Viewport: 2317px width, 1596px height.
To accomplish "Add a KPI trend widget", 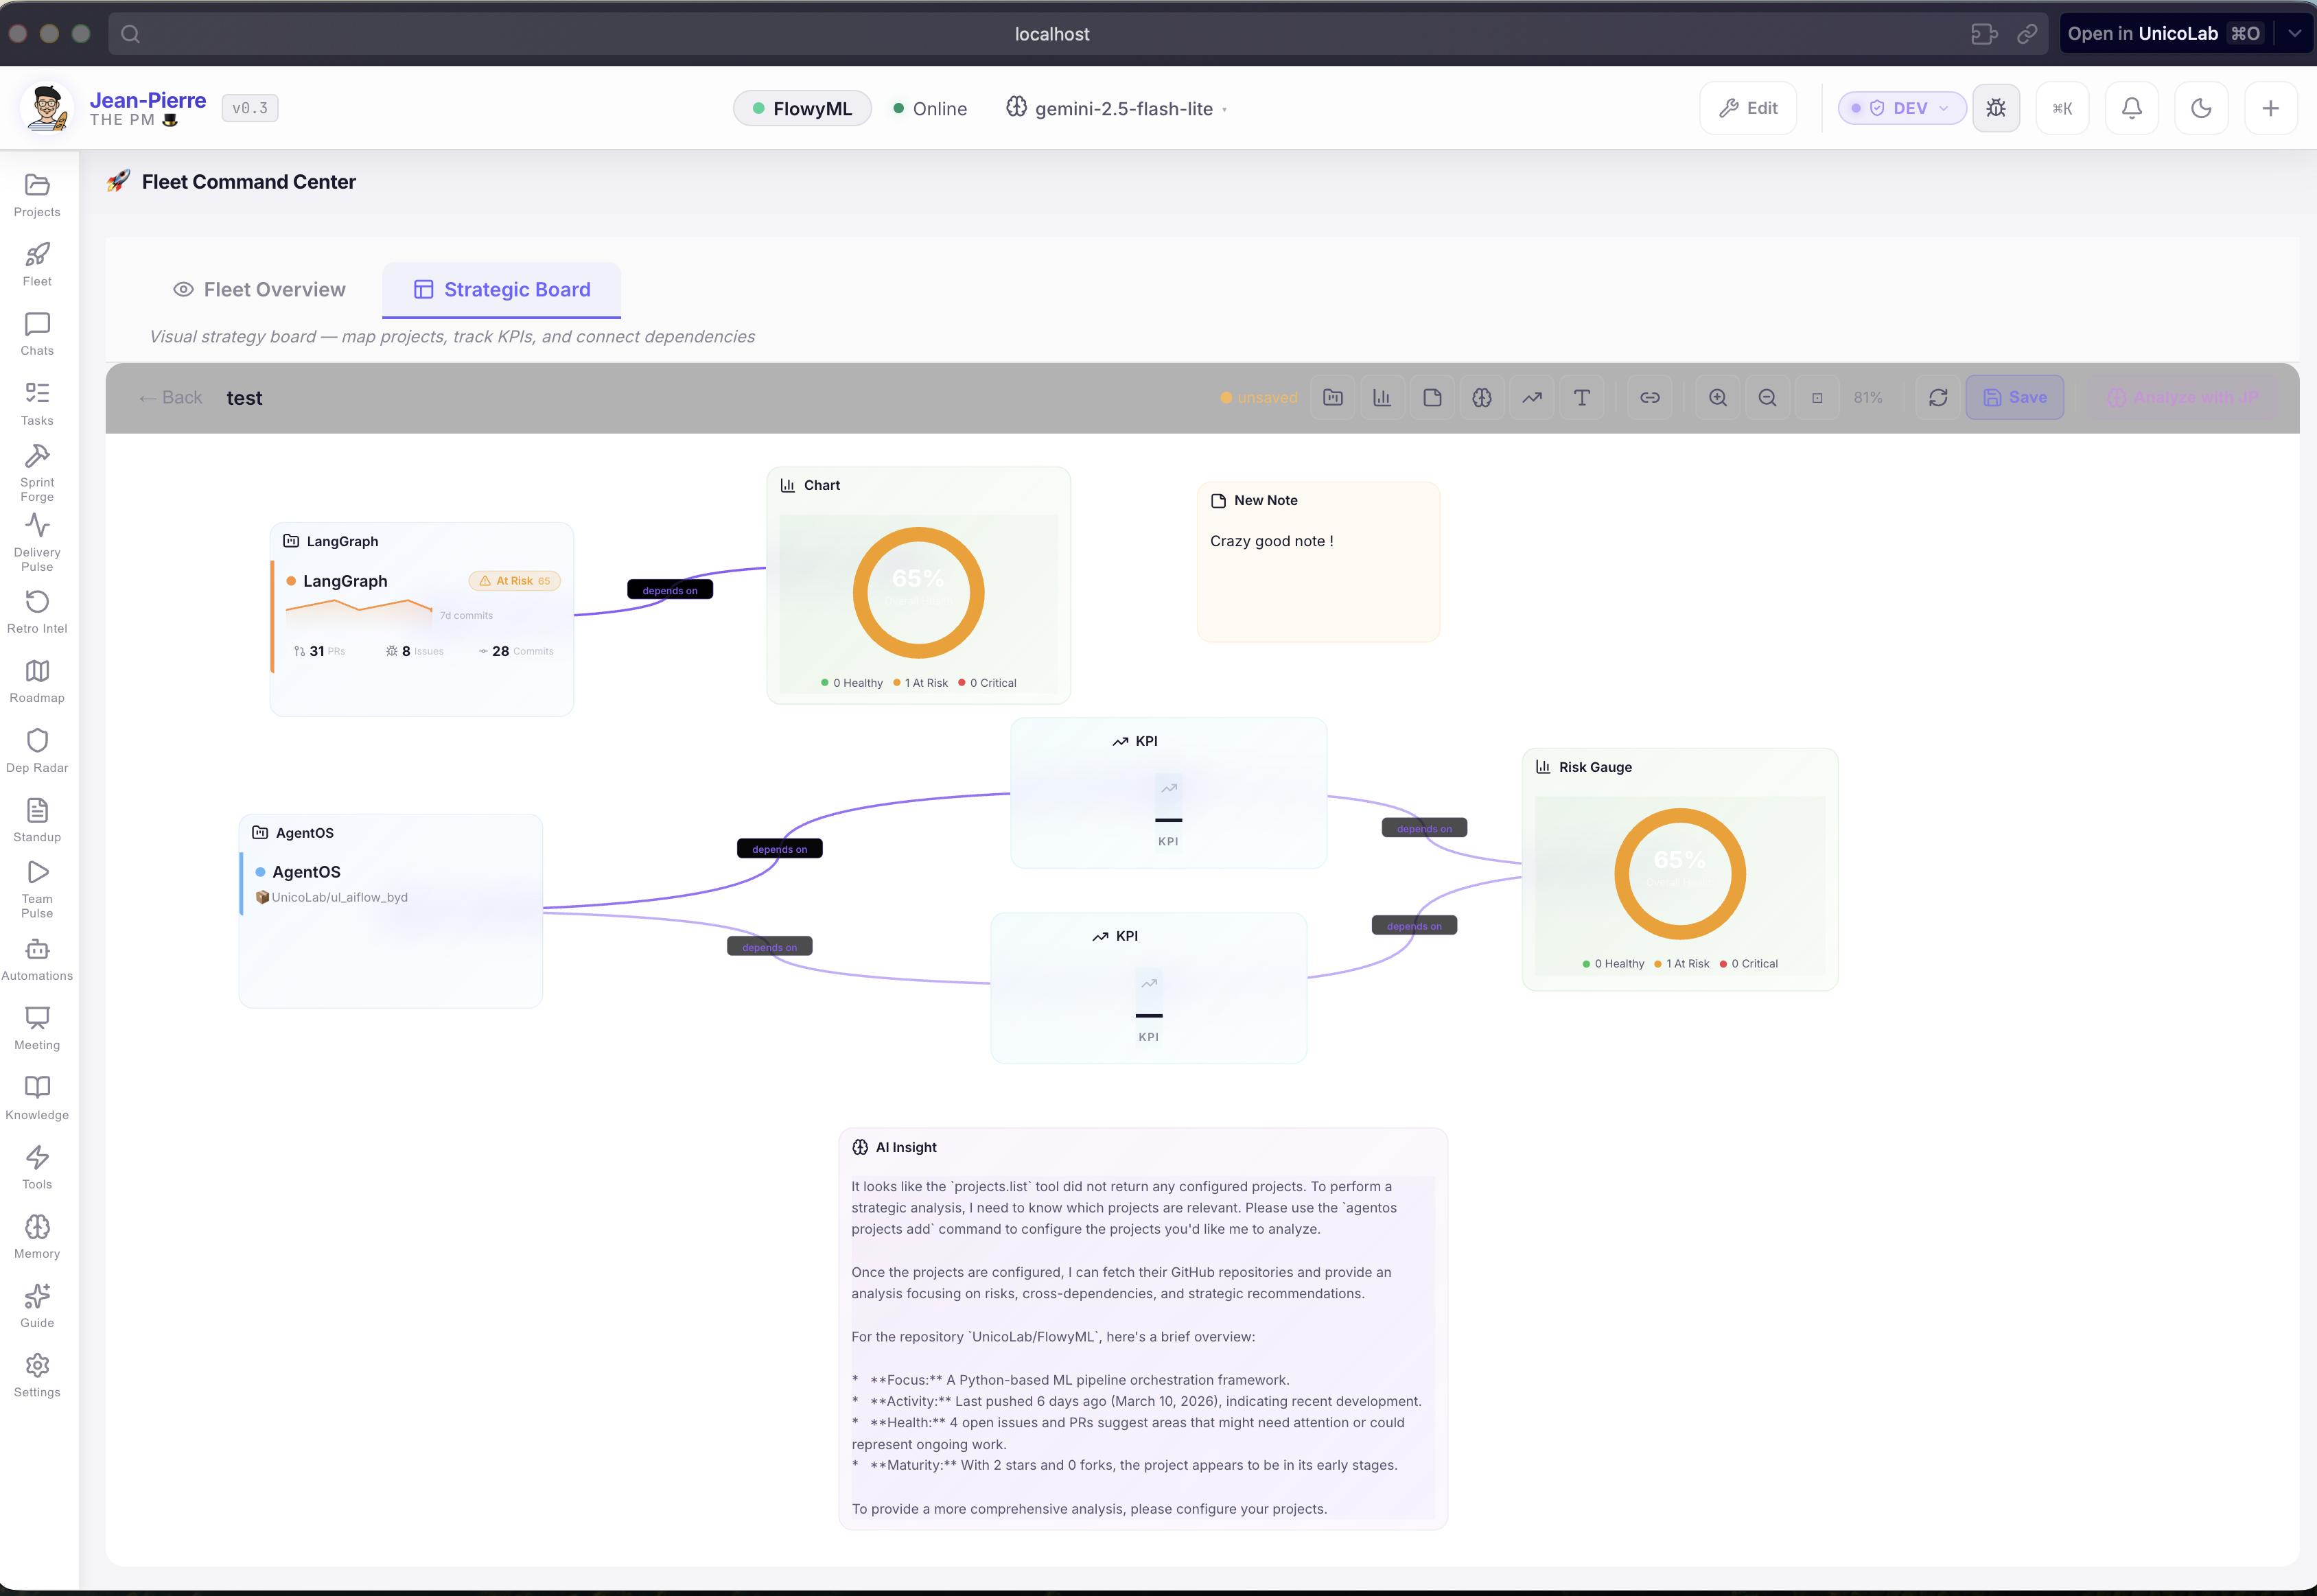I will tap(1532, 398).
